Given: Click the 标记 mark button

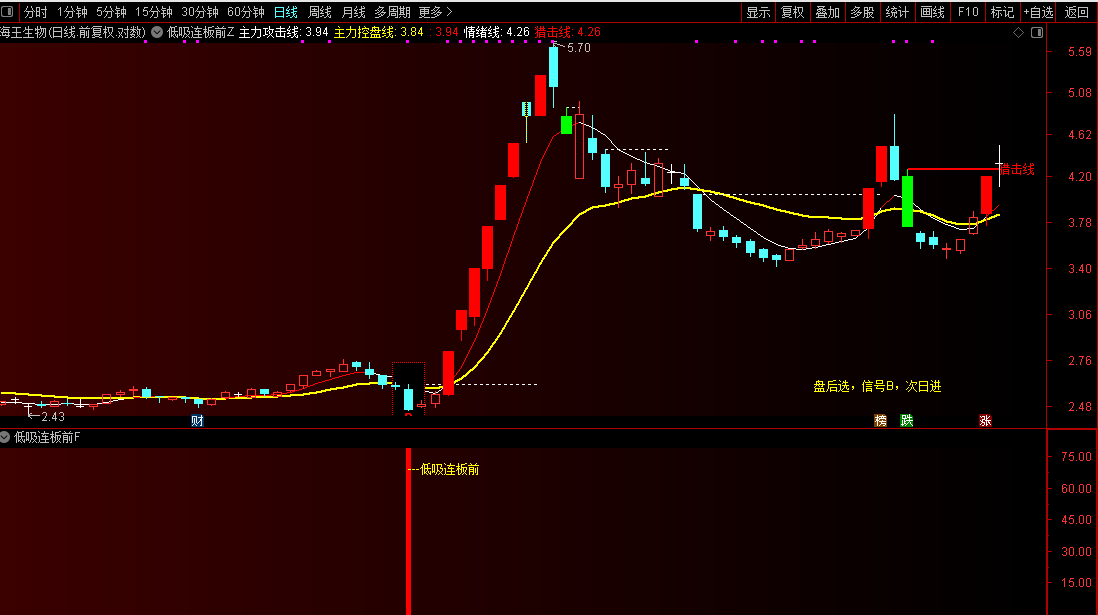Looking at the screenshot, I should [x=1003, y=12].
